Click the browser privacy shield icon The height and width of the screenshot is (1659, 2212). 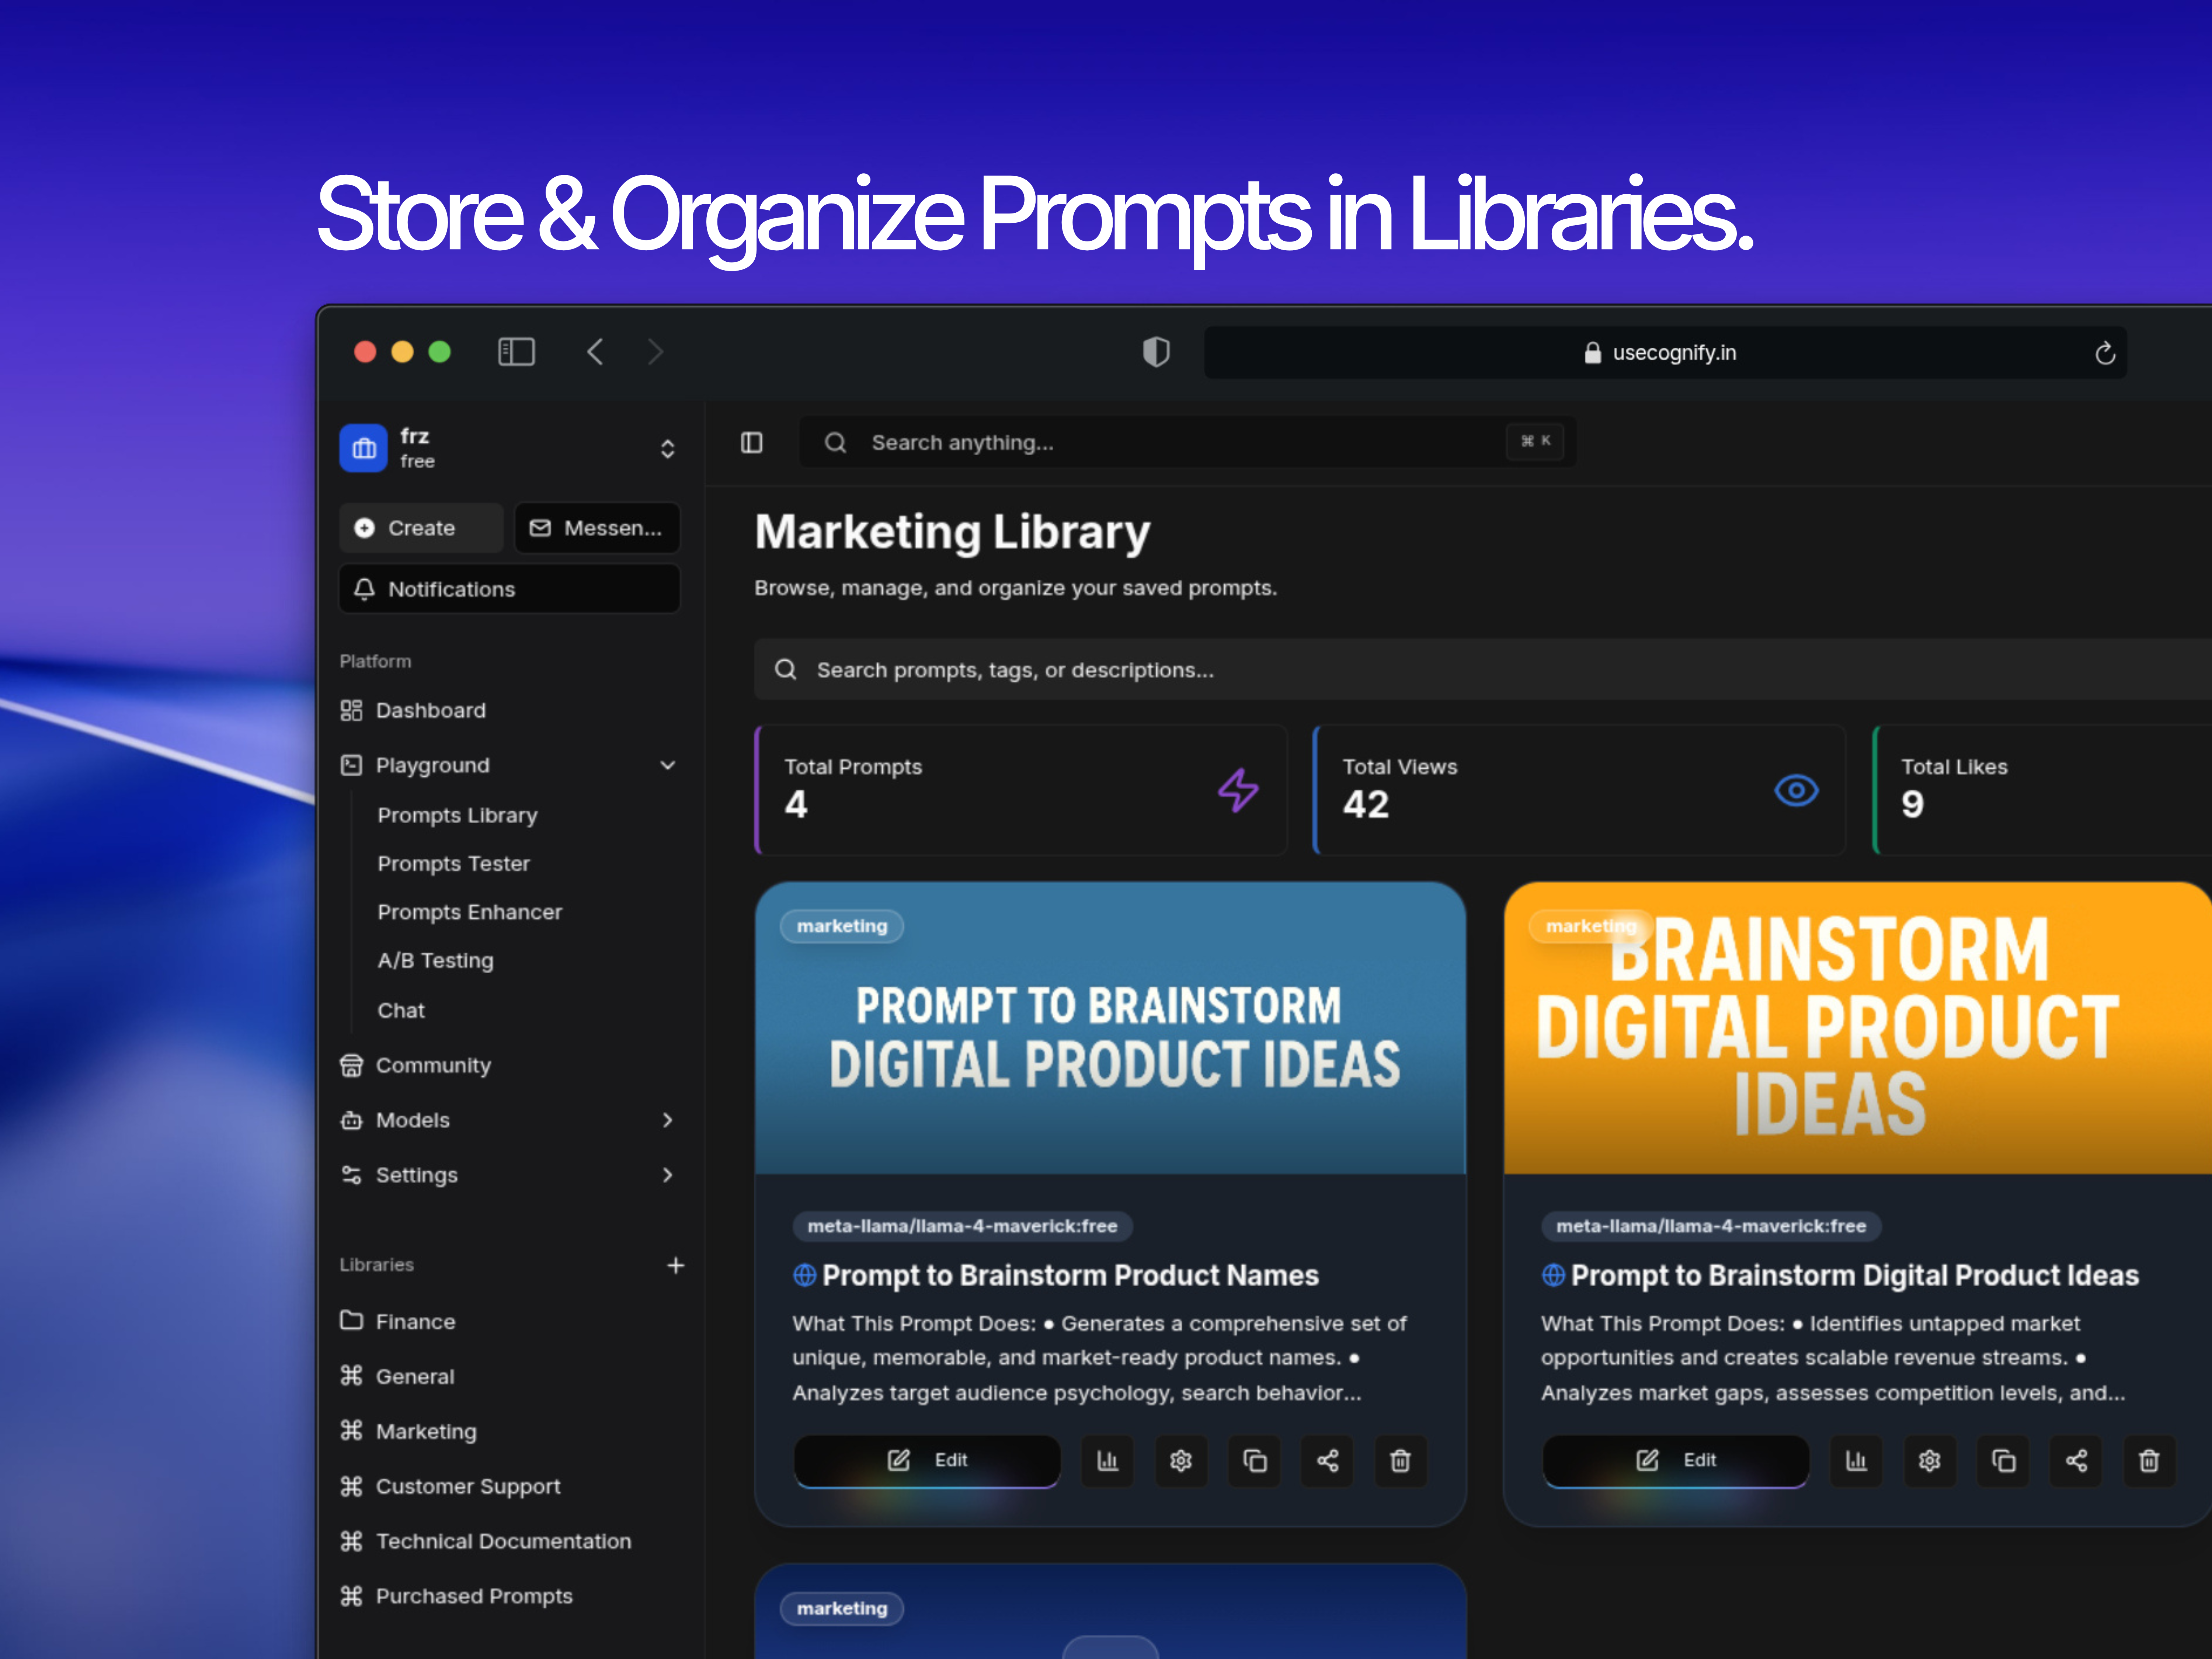tap(1156, 352)
